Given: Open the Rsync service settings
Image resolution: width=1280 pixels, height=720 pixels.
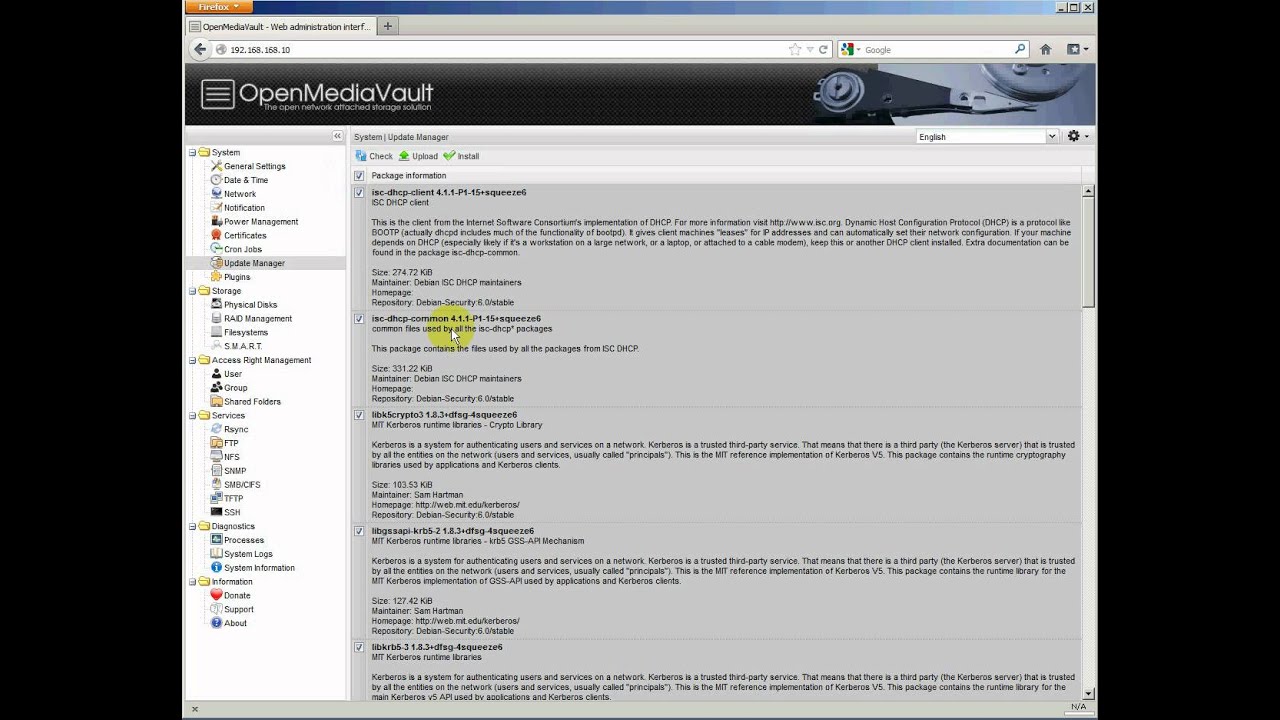Looking at the screenshot, I should click(235, 429).
